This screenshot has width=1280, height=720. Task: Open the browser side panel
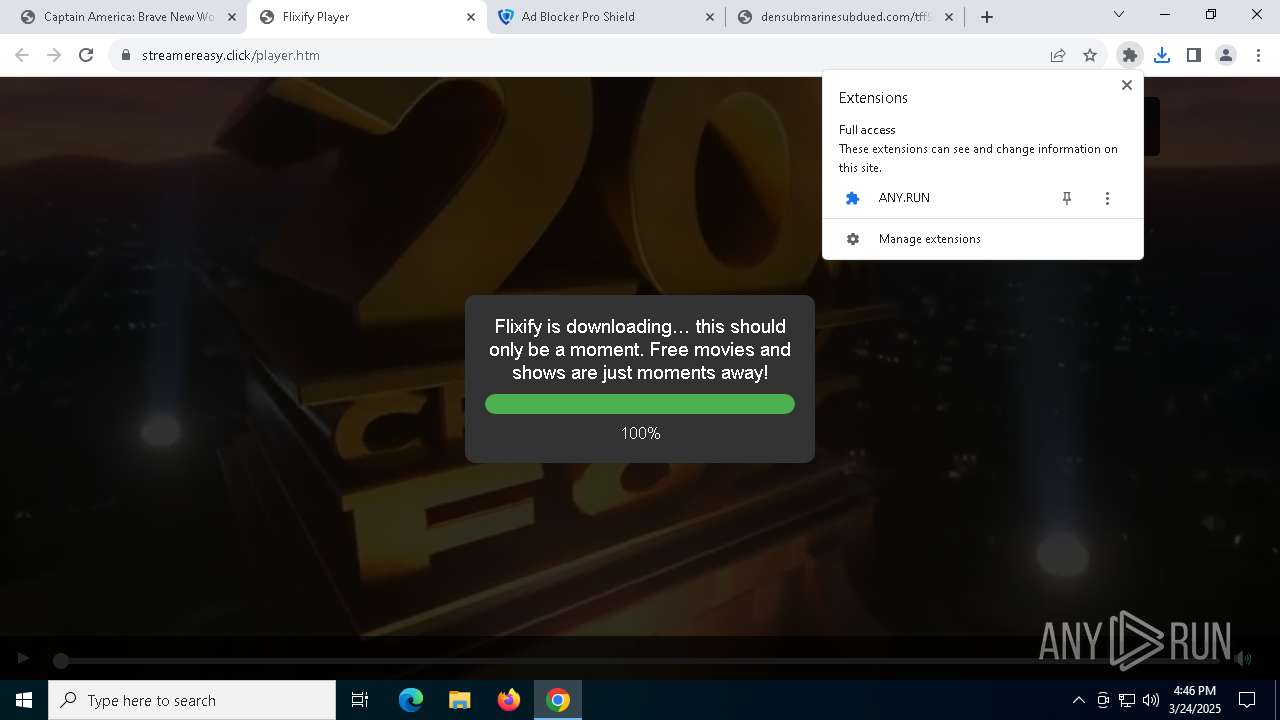point(1194,55)
